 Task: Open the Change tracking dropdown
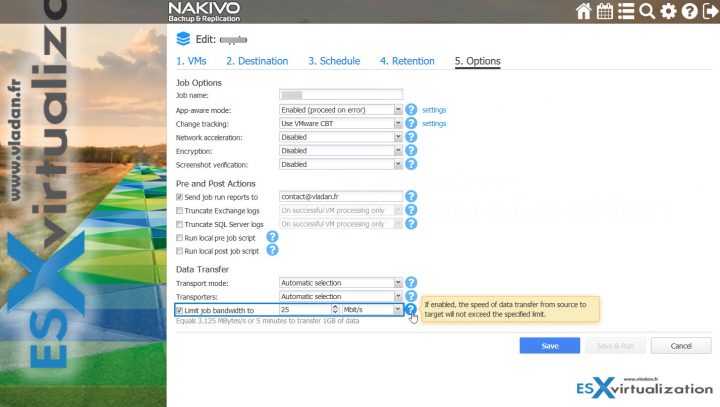tap(398, 123)
